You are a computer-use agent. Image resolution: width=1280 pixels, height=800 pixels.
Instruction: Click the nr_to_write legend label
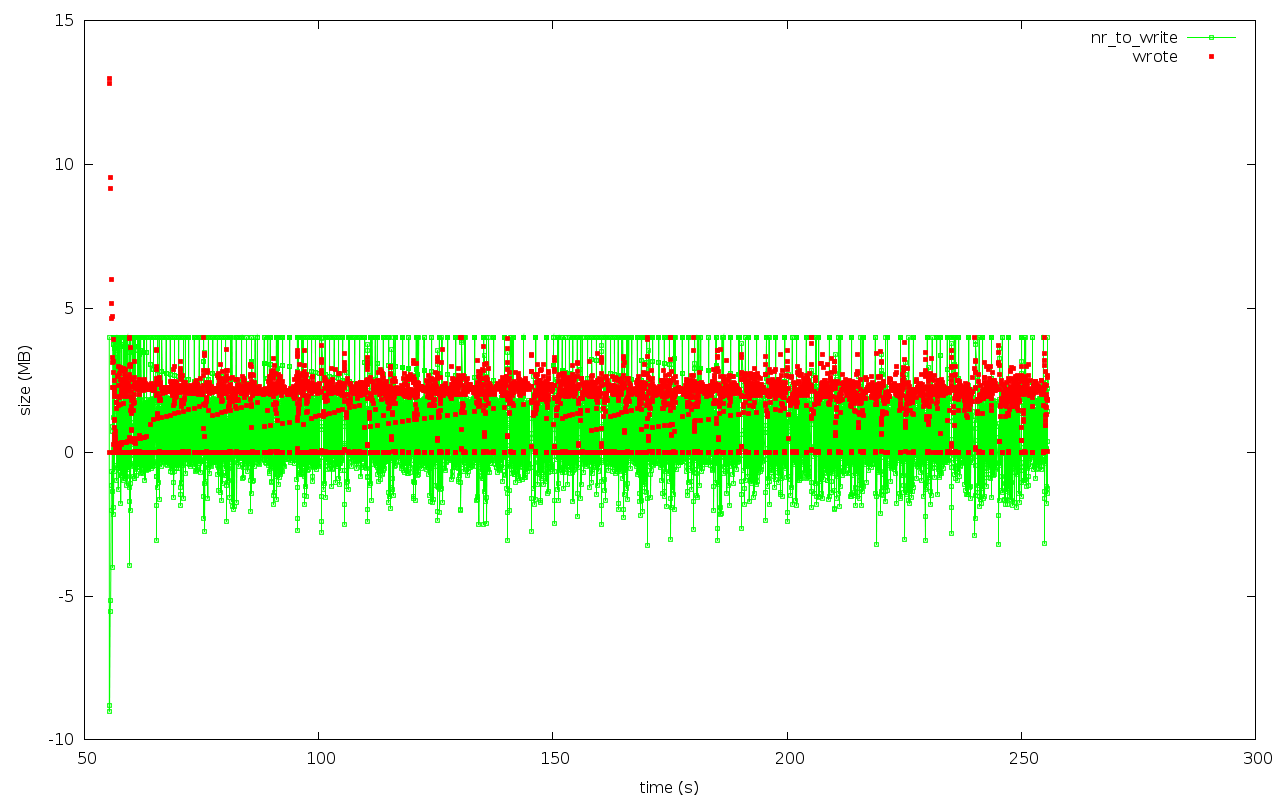1134,38
